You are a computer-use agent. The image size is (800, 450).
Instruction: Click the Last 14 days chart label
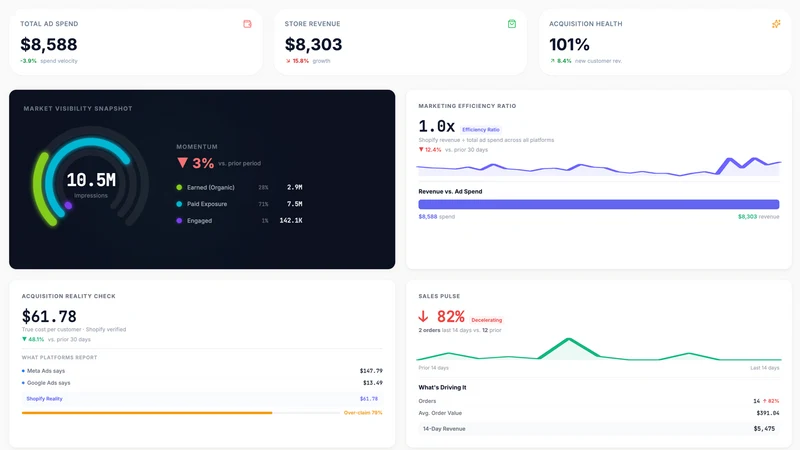point(765,368)
